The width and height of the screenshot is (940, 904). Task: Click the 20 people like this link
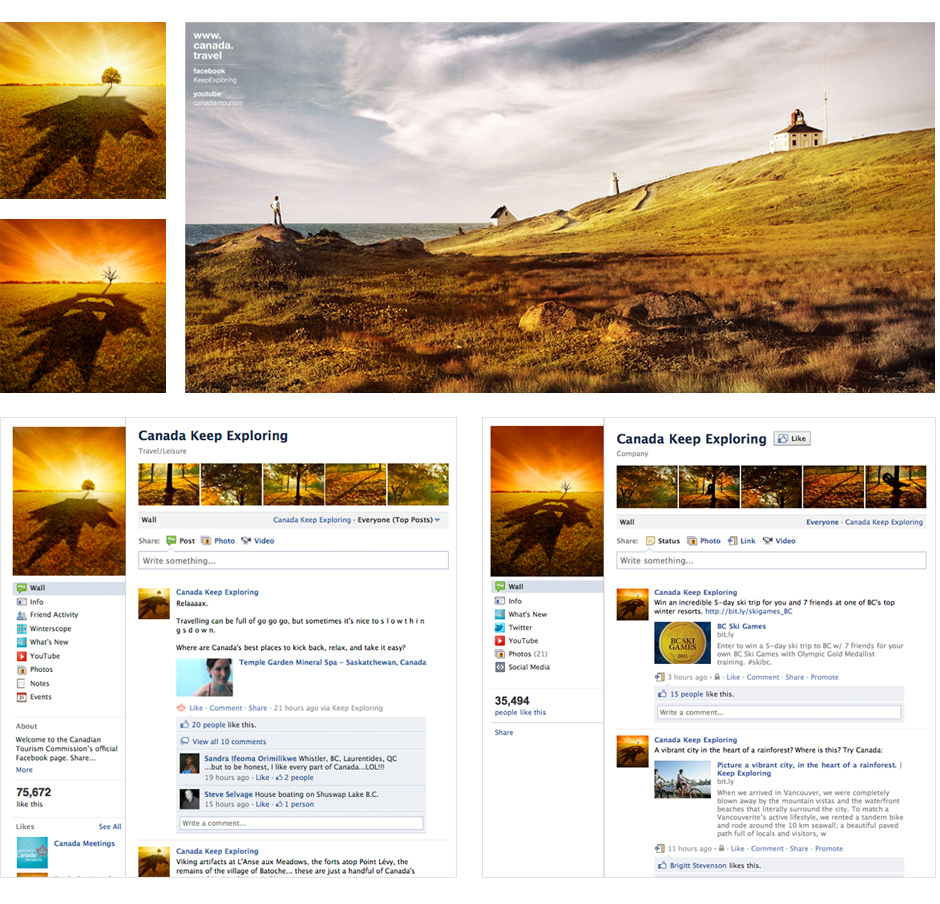(x=208, y=725)
